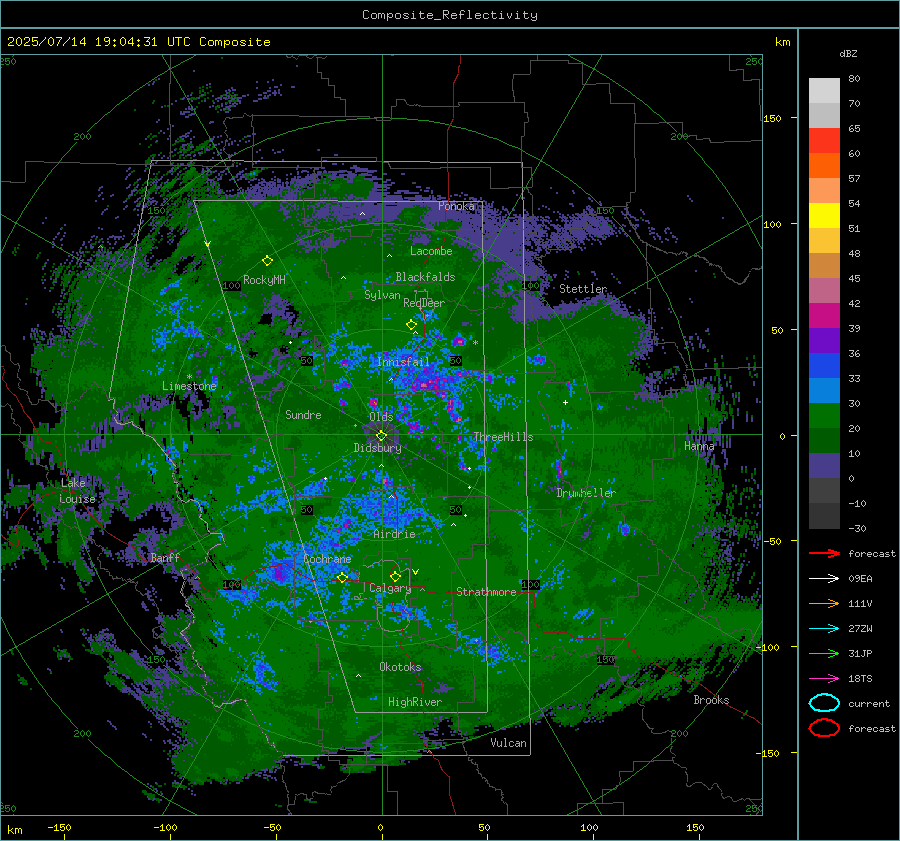Click the HighRiver label

click(x=415, y=702)
